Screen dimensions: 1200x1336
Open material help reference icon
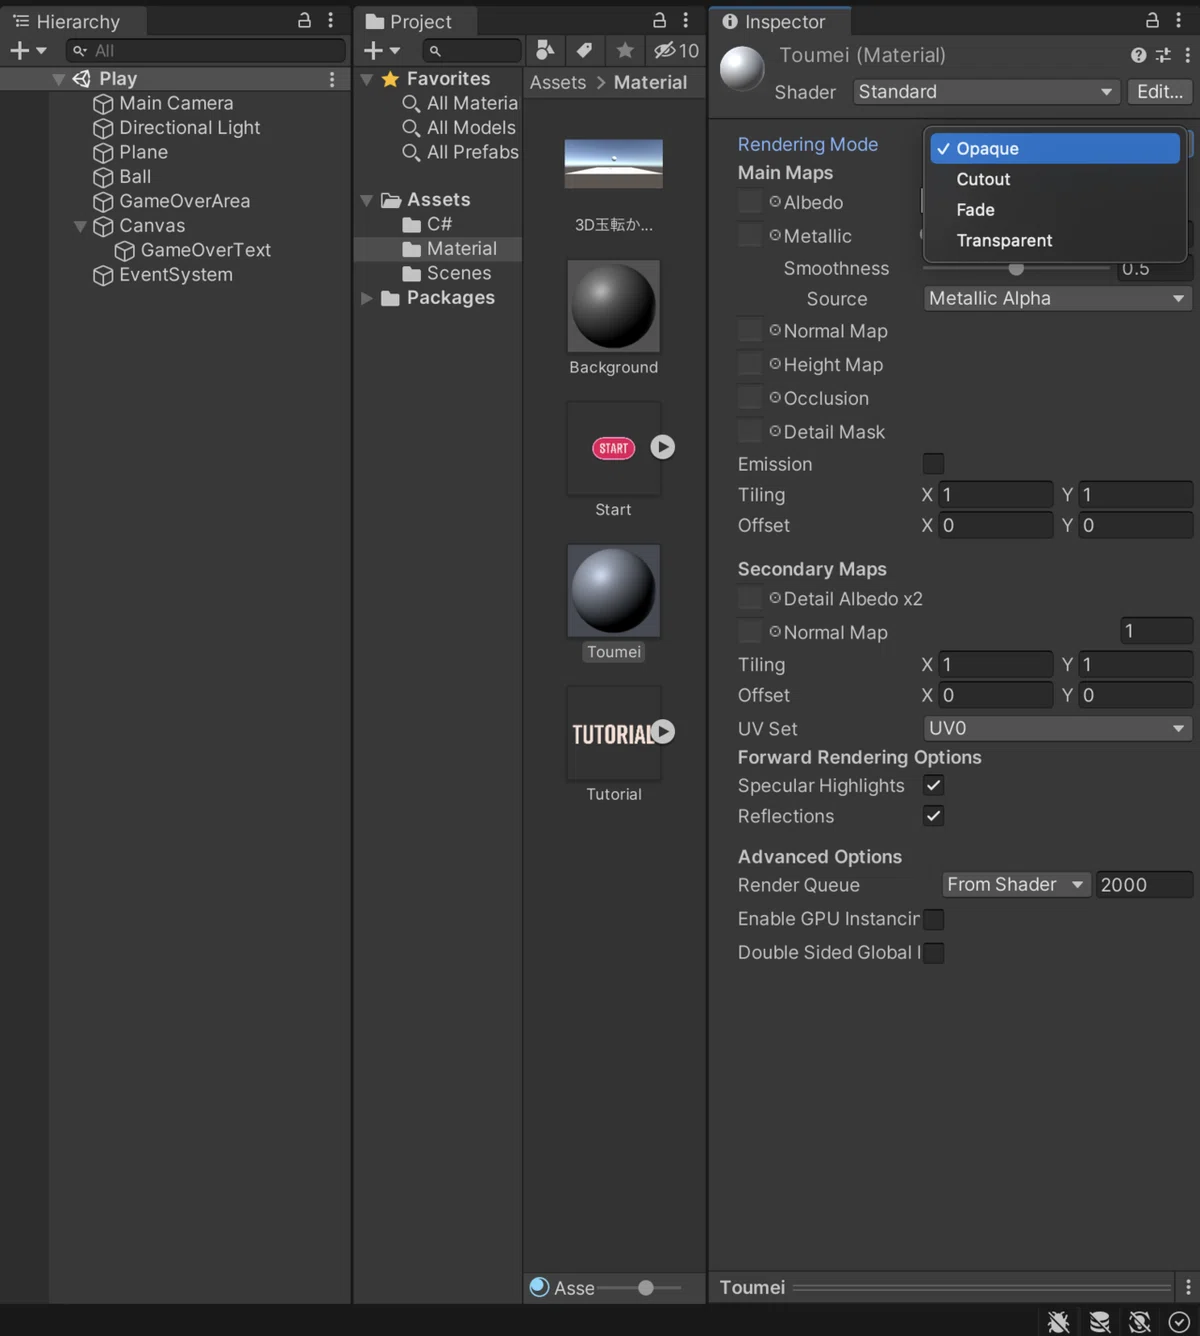[1138, 56]
